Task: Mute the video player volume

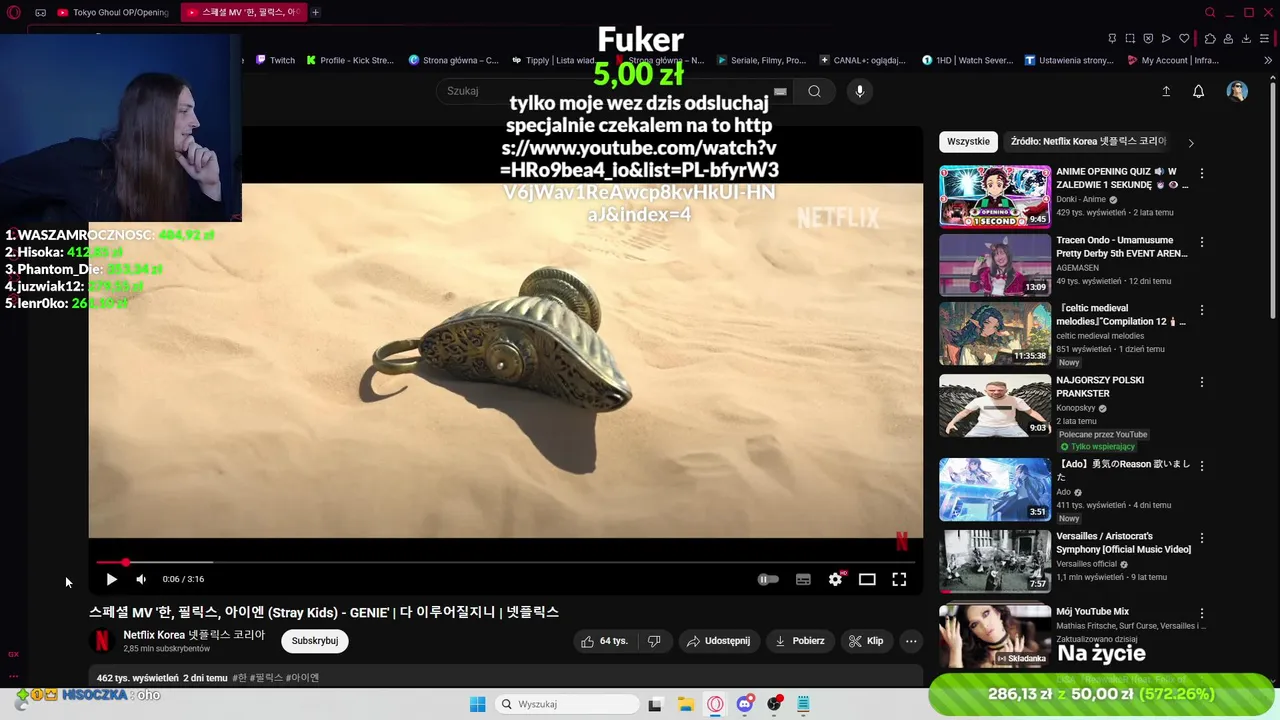Action: pyautogui.click(x=141, y=579)
